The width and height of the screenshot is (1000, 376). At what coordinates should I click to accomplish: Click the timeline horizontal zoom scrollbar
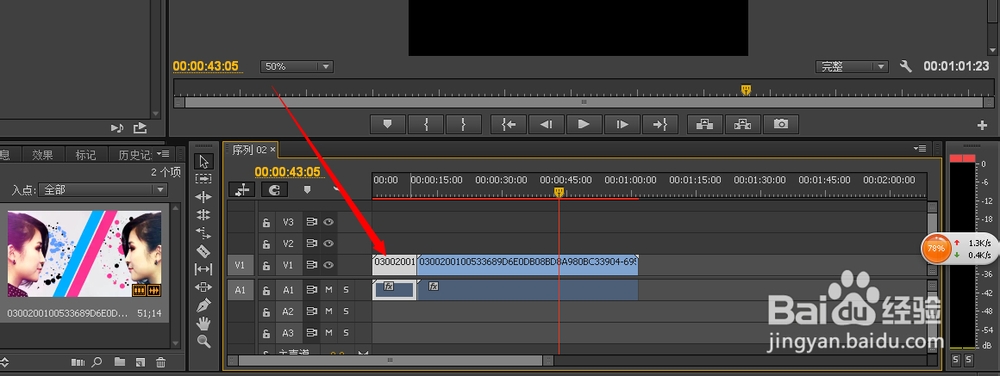point(390,360)
